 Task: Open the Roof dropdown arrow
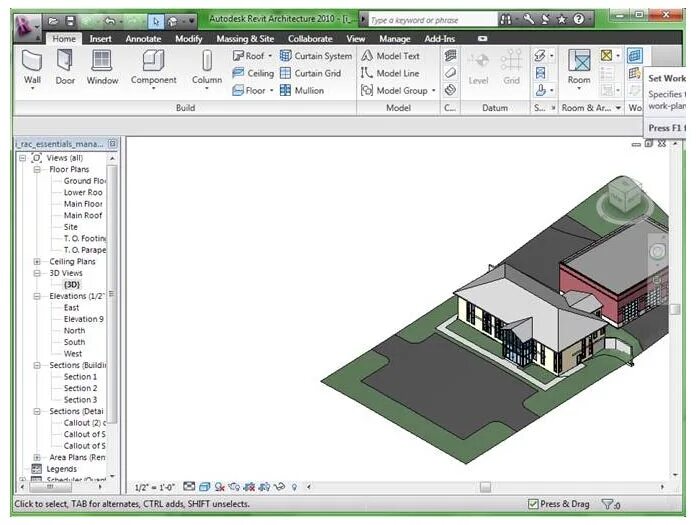click(270, 56)
